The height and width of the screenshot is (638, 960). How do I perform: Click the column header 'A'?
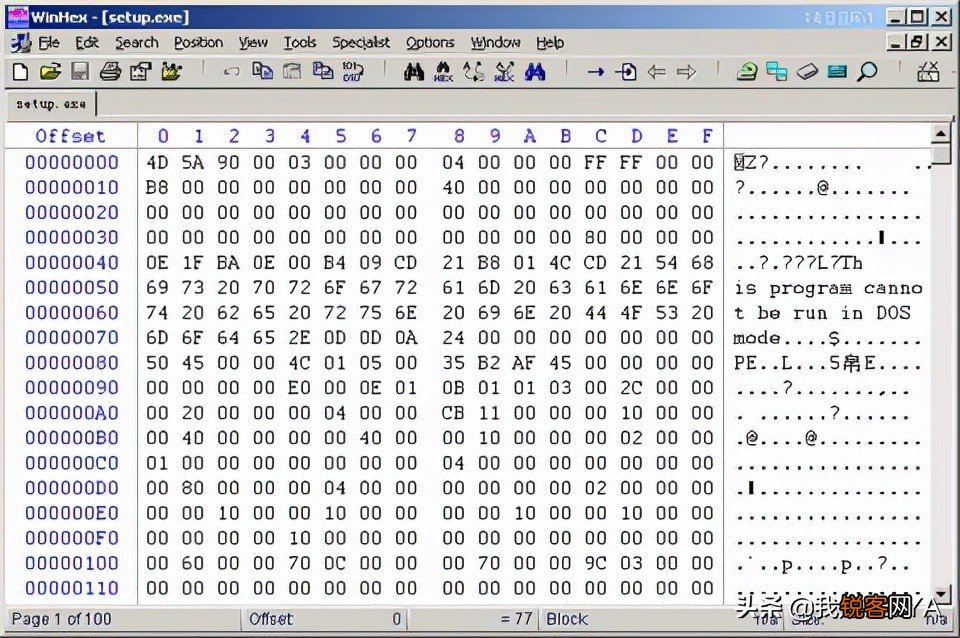530,136
